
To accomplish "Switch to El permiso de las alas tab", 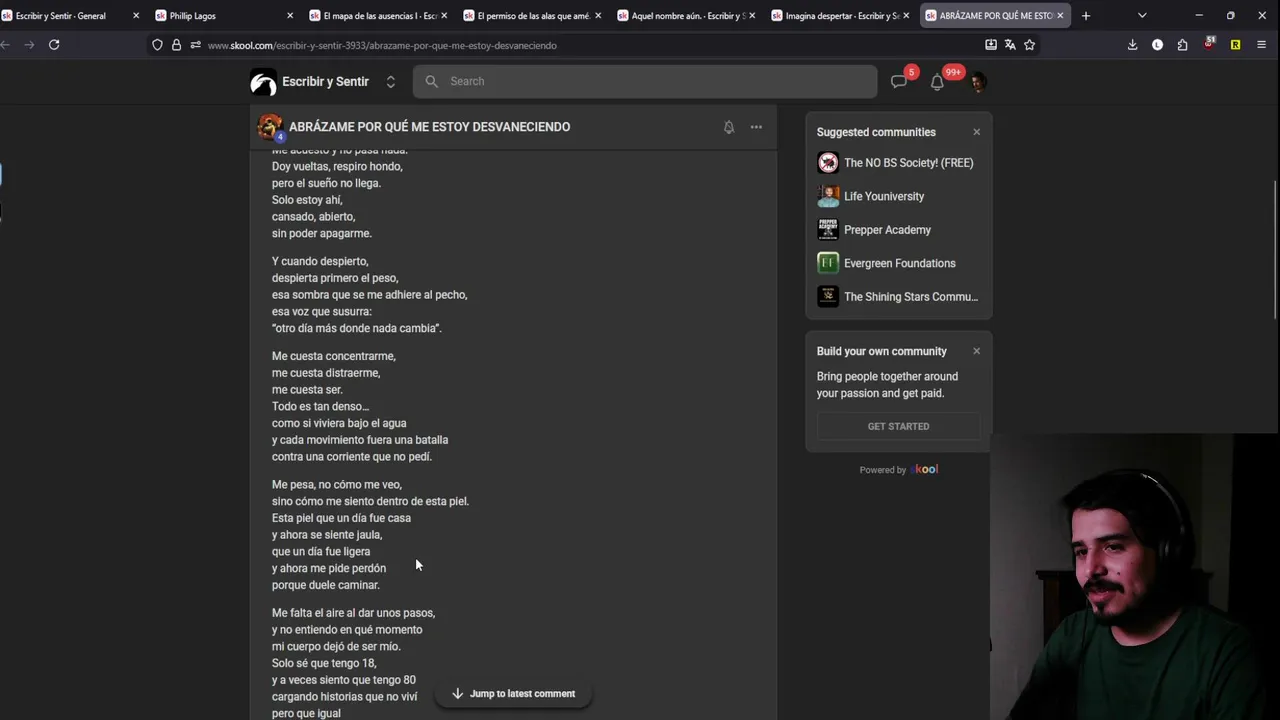I will 530,16.
